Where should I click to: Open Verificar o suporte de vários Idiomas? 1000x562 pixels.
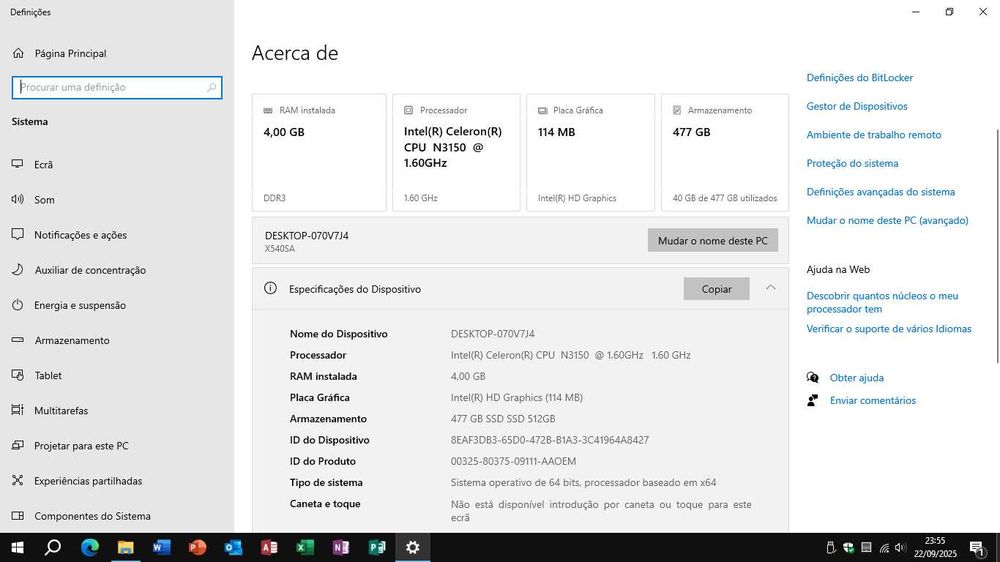coord(889,329)
